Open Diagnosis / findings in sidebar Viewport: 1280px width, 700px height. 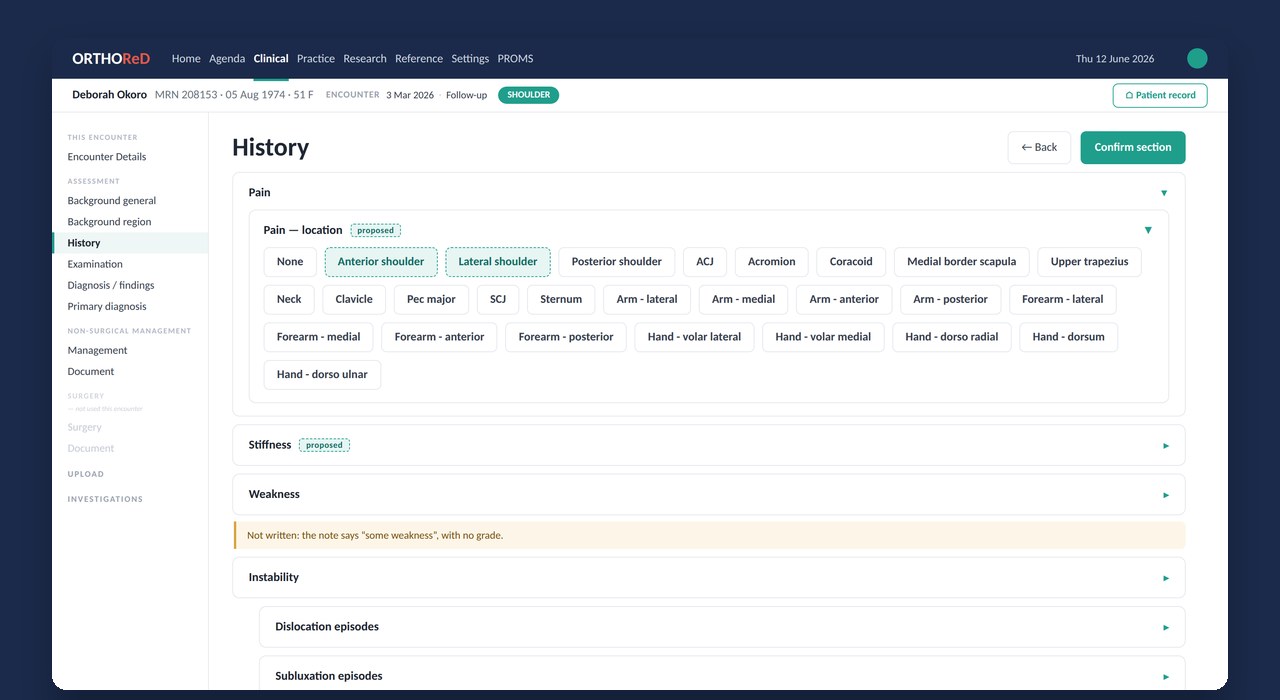pyautogui.click(x=111, y=286)
